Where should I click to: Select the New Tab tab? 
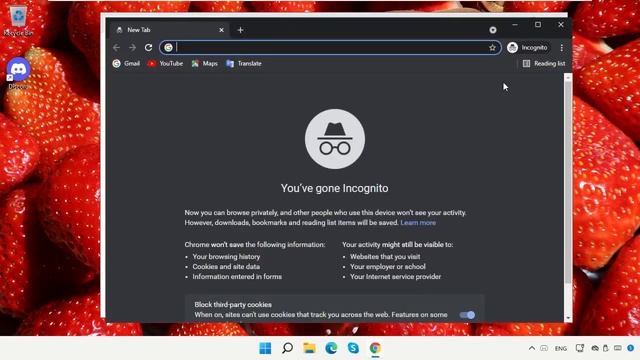tap(169, 30)
